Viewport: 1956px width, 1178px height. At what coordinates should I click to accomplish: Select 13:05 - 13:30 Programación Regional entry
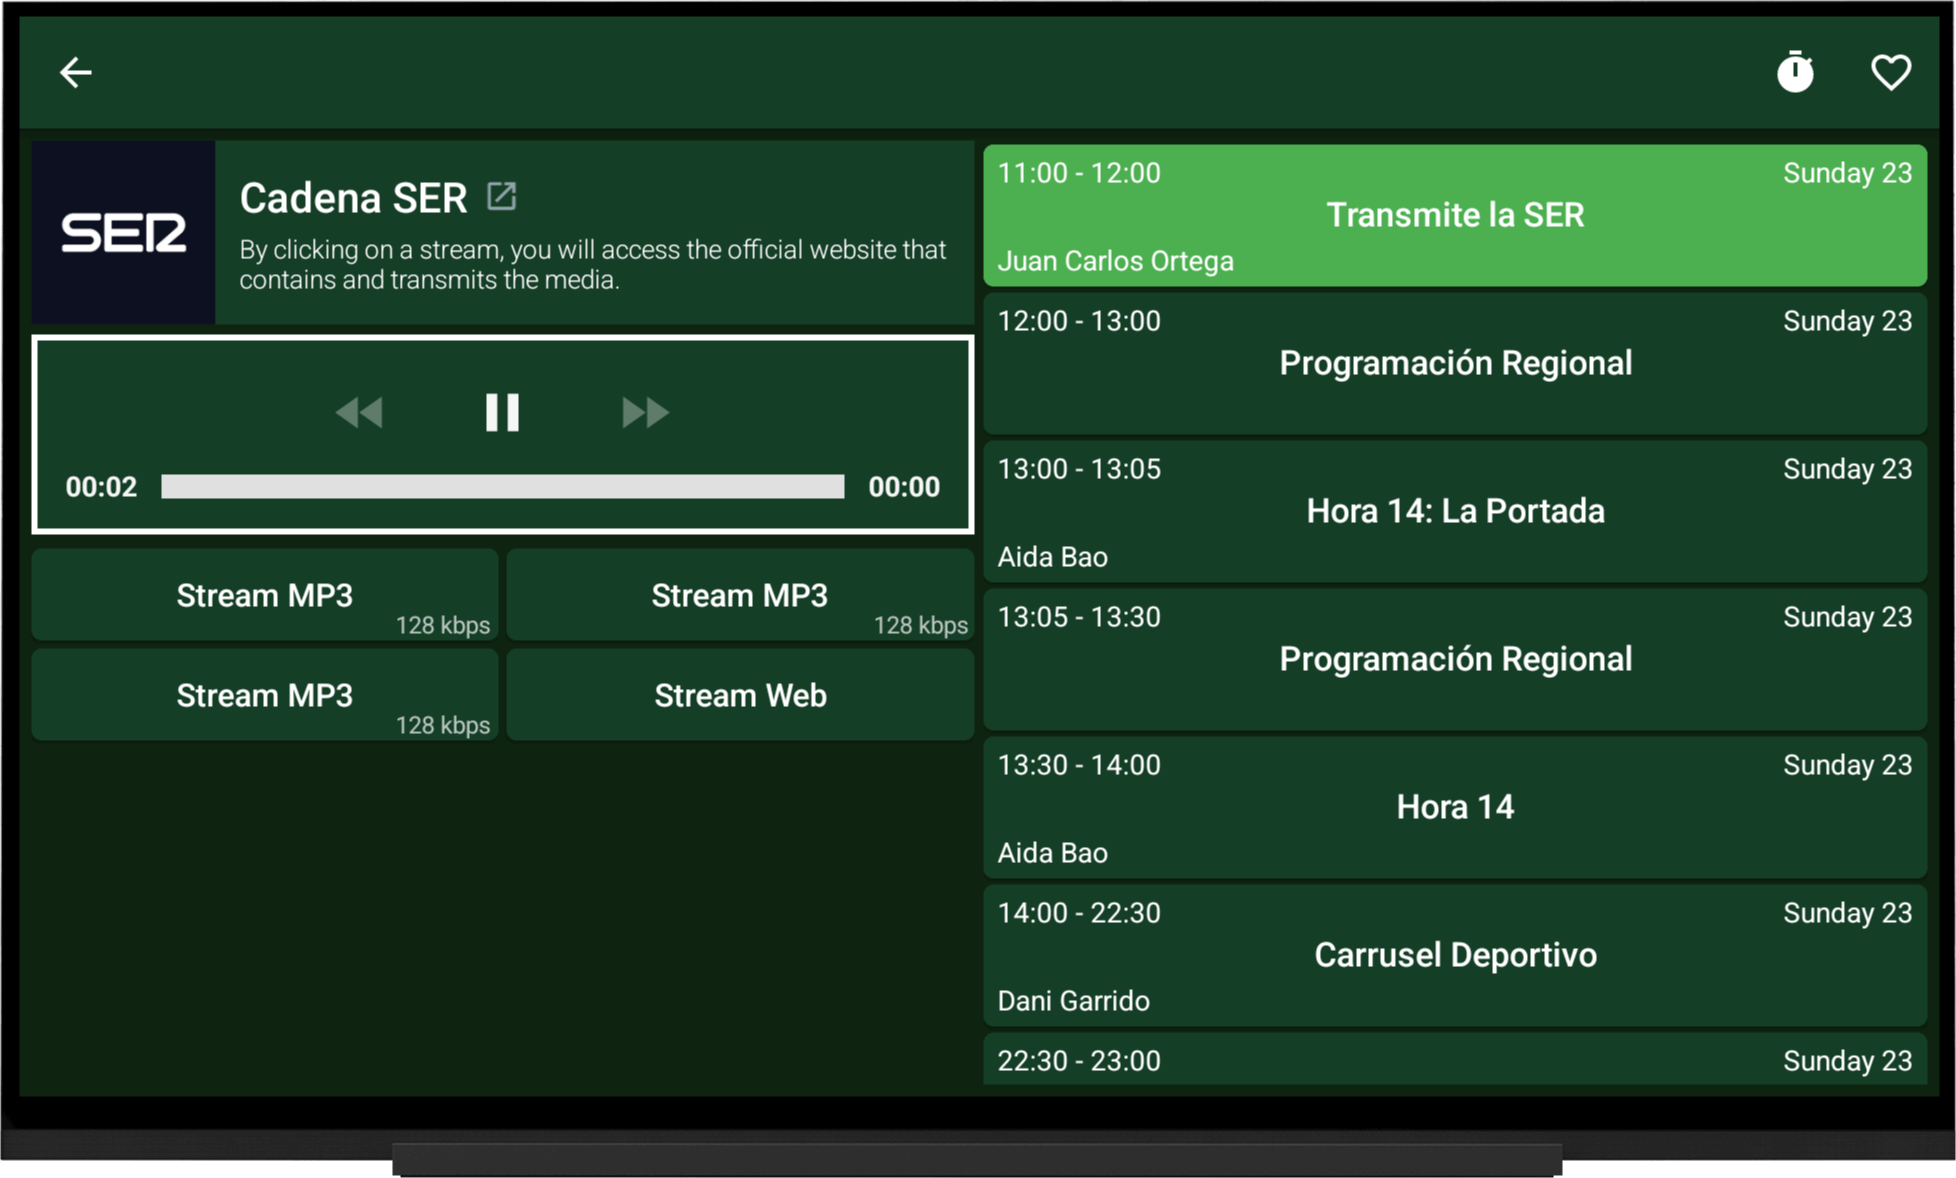[x=1455, y=659]
